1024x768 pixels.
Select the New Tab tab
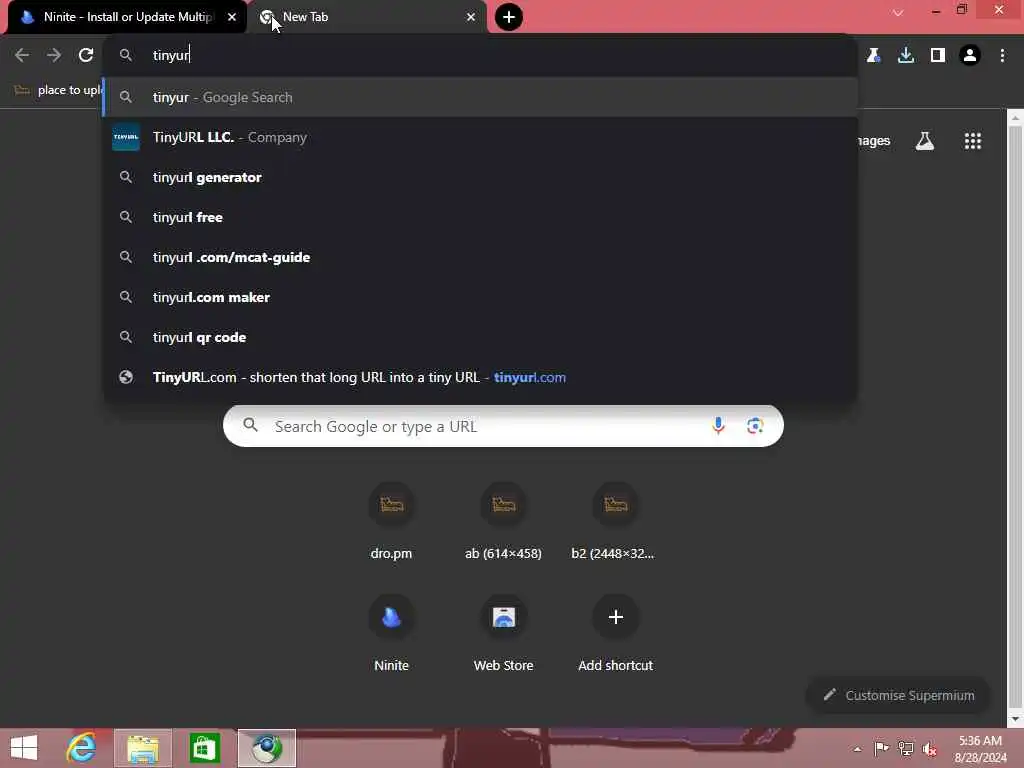(366, 17)
